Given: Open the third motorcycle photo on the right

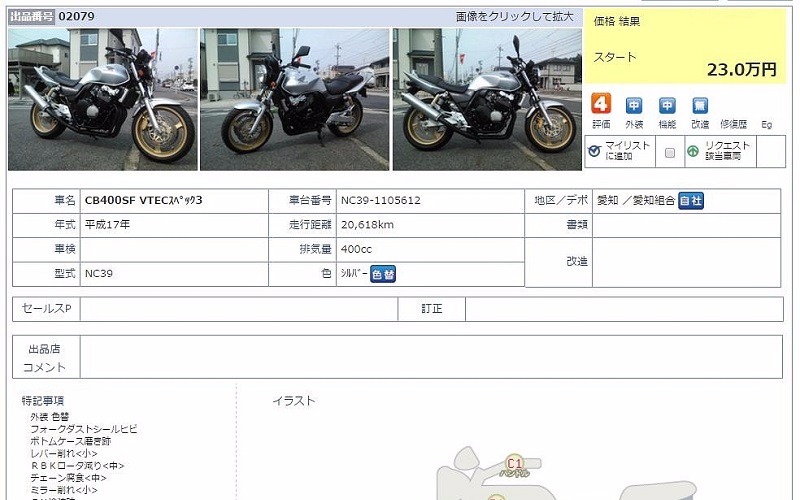Looking at the screenshot, I should coord(487,99).
